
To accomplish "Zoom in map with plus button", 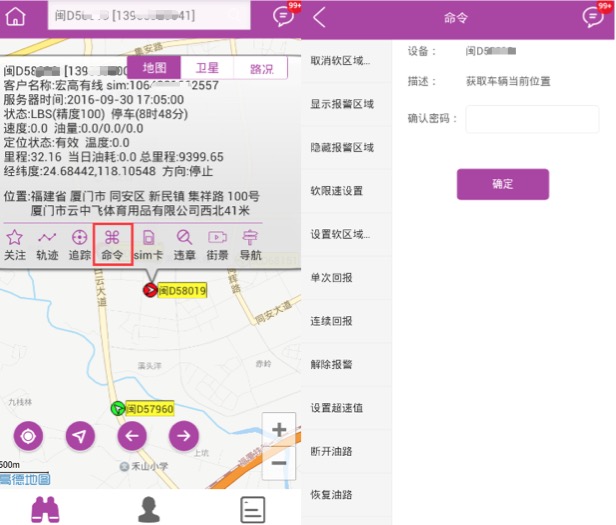I will [279, 430].
